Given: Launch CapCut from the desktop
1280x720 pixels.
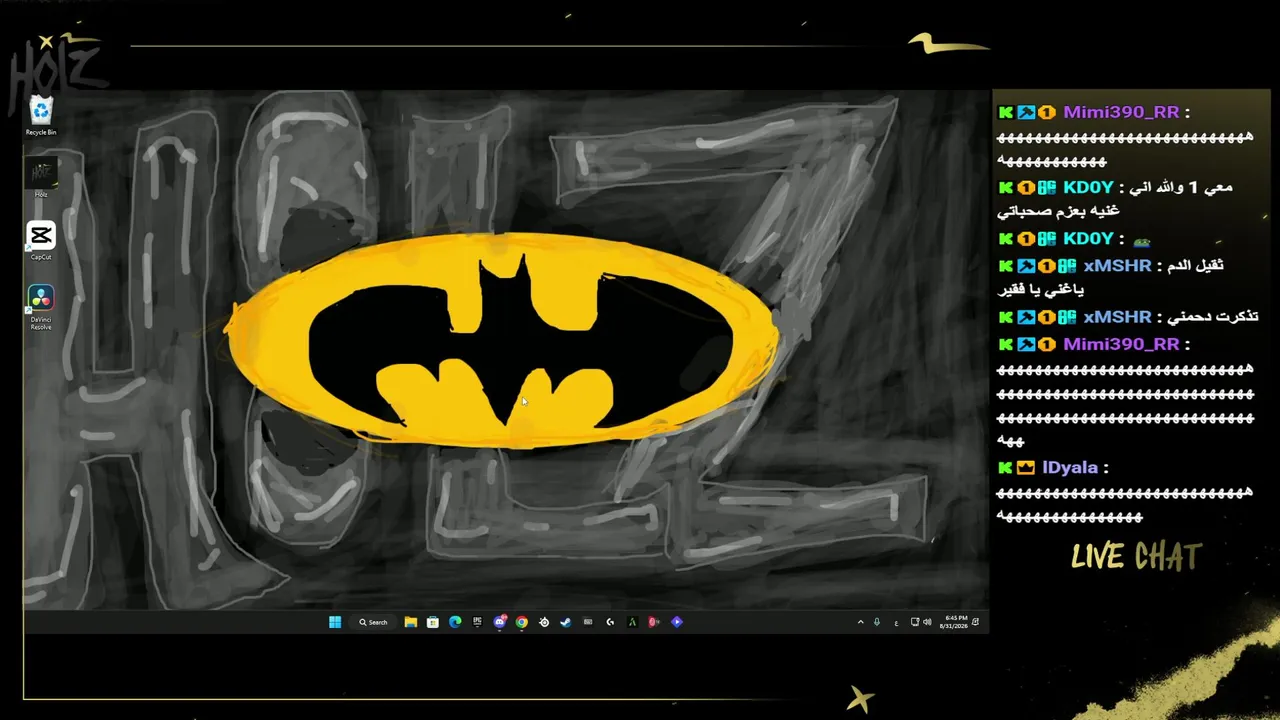Looking at the screenshot, I should (41, 241).
